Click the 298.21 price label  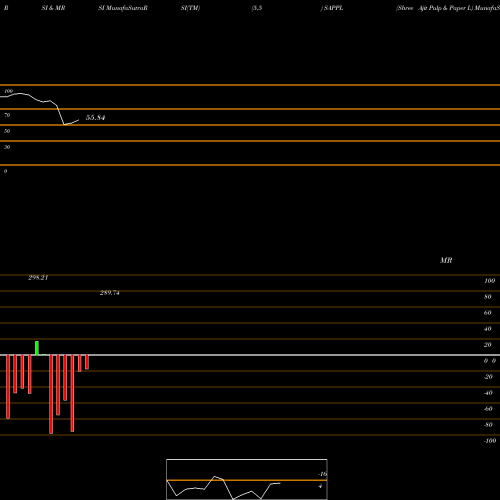[38, 277]
